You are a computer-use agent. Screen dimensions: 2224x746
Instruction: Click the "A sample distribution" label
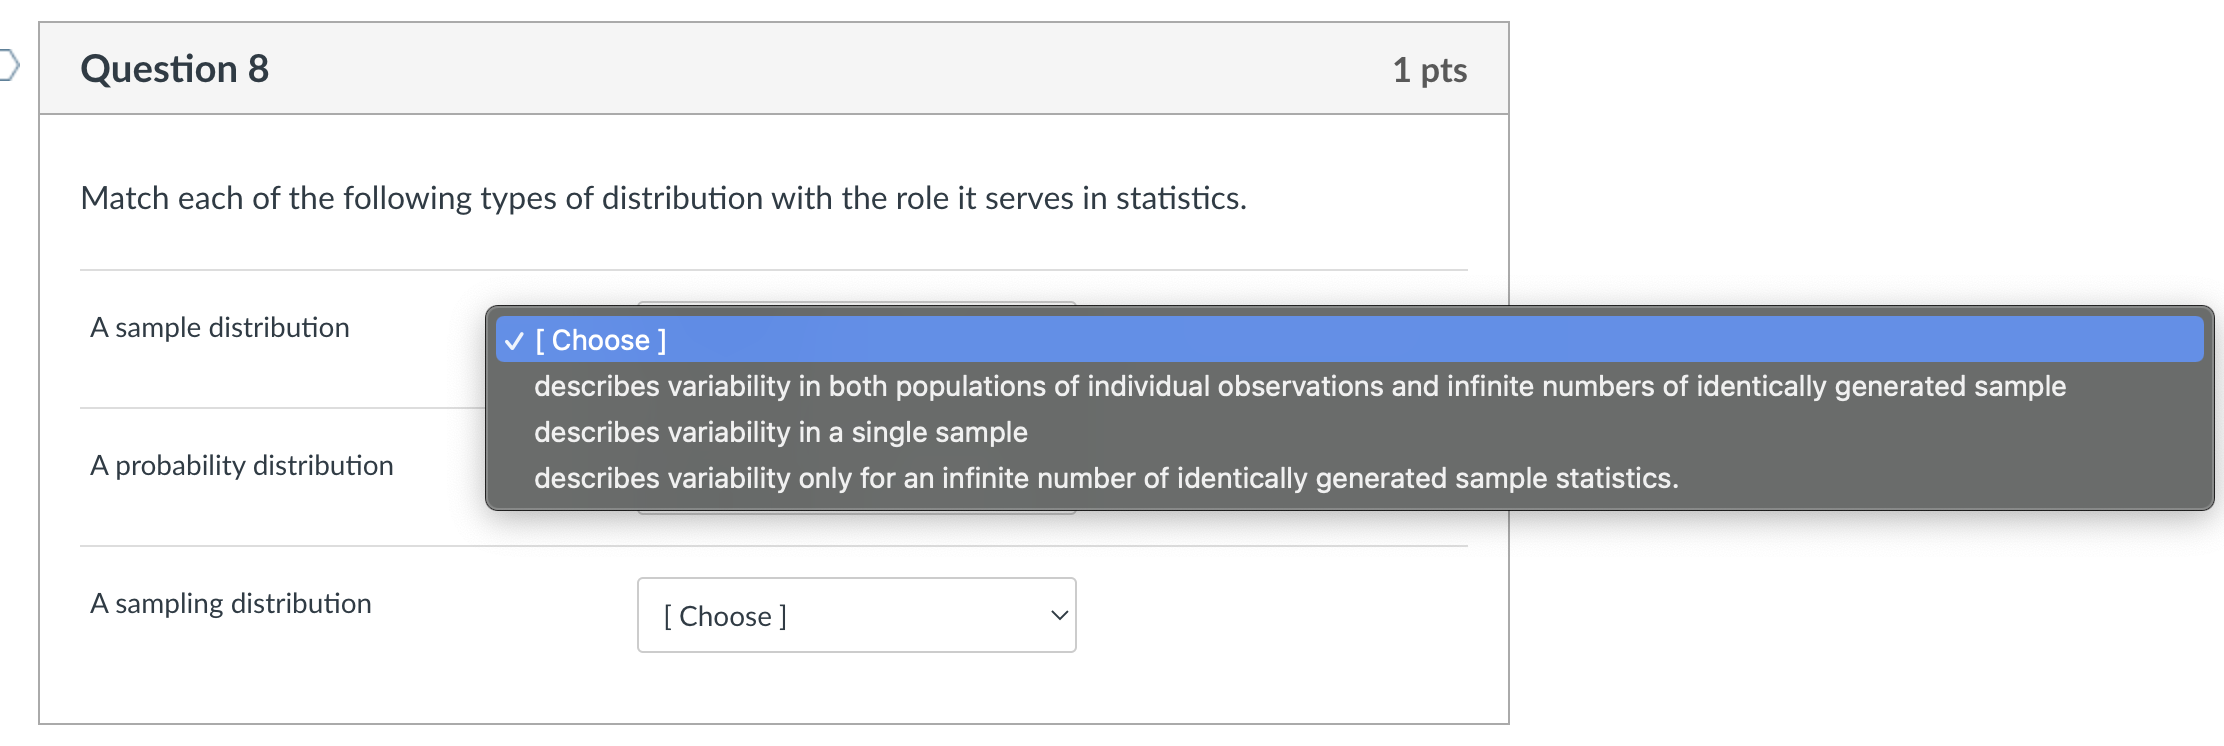[x=220, y=328]
